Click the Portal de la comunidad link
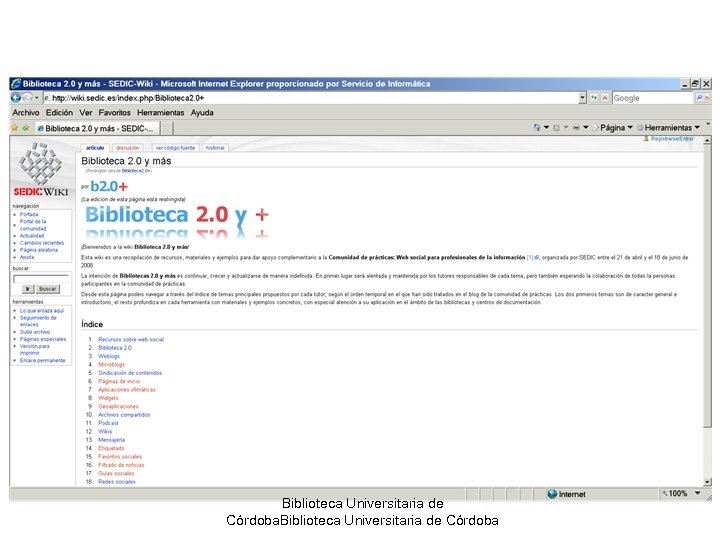720x540 pixels. click(x=33, y=225)
